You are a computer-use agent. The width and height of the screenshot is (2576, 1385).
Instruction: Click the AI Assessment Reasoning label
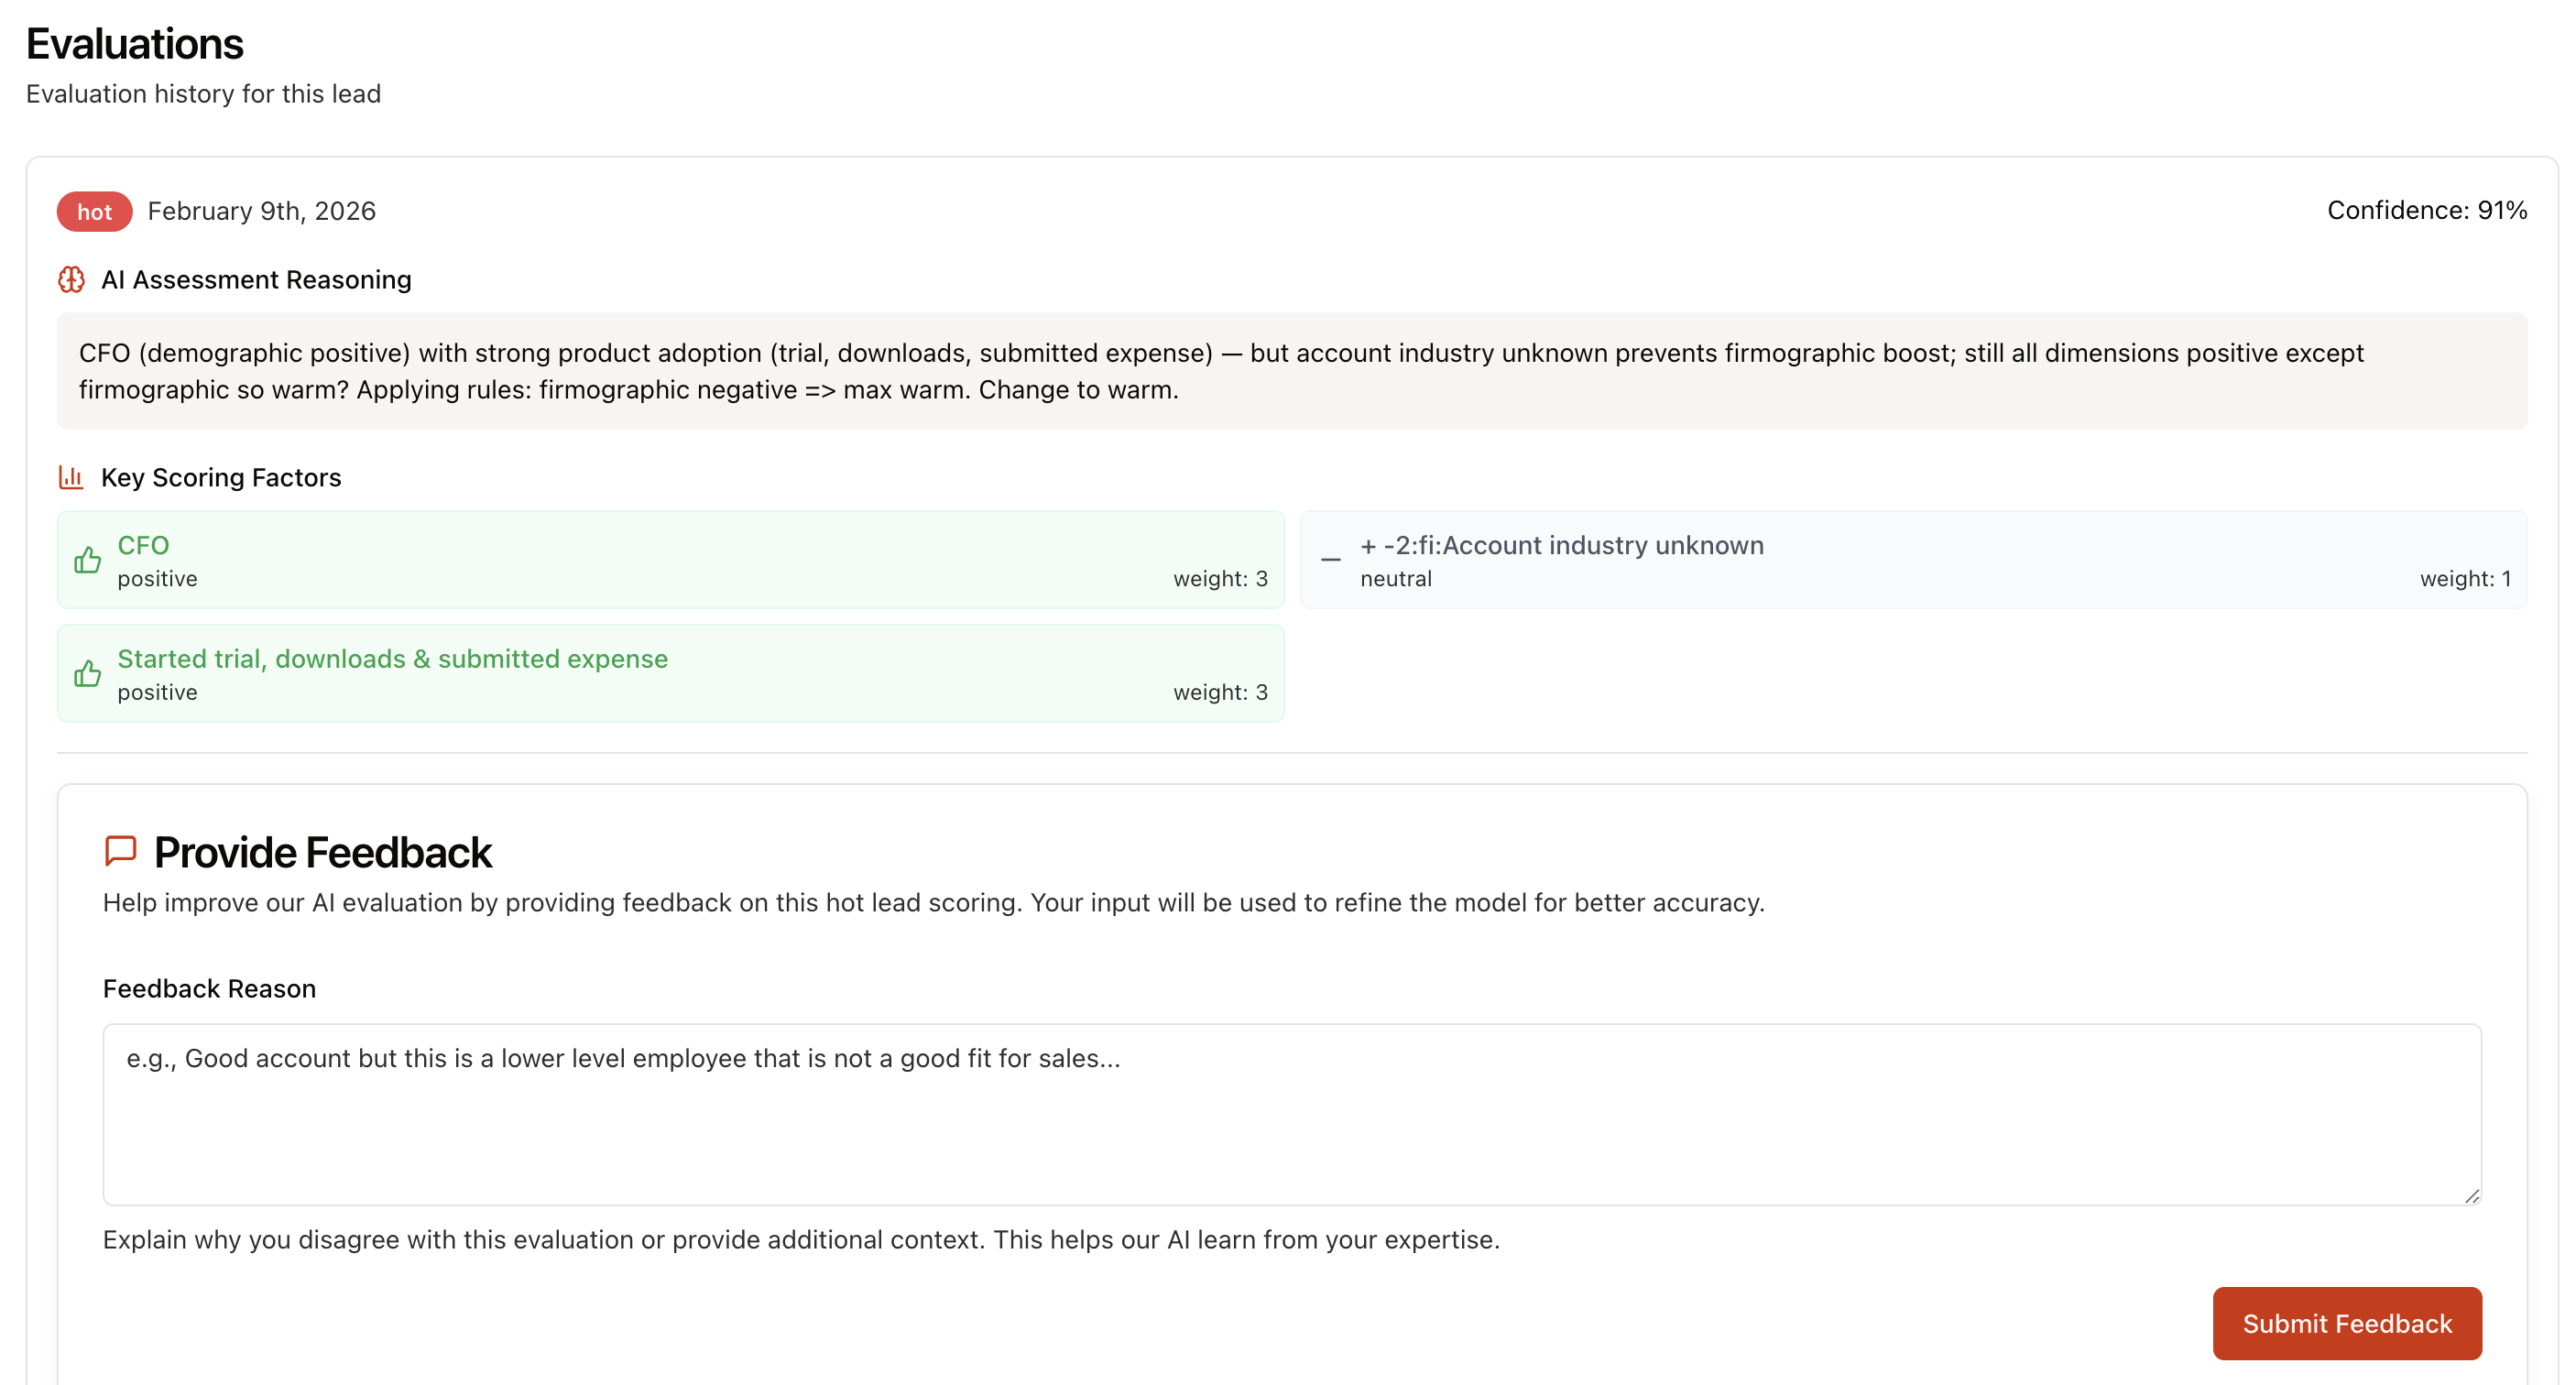[256, 280]
